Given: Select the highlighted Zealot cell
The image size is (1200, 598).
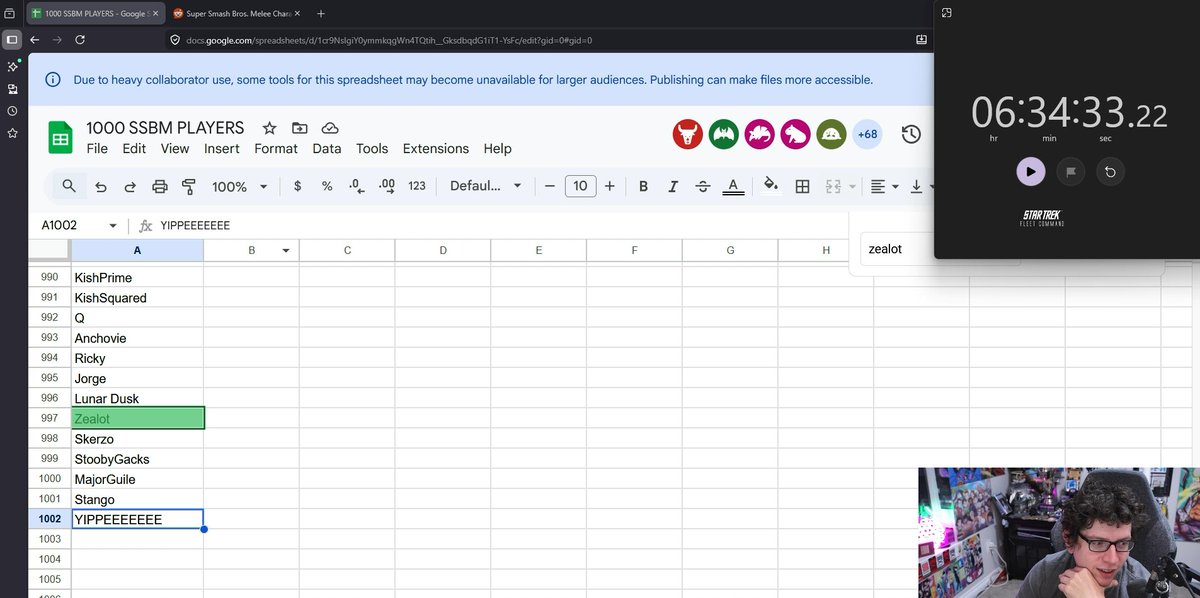Looking at the screenshot, I should [138, 418].
